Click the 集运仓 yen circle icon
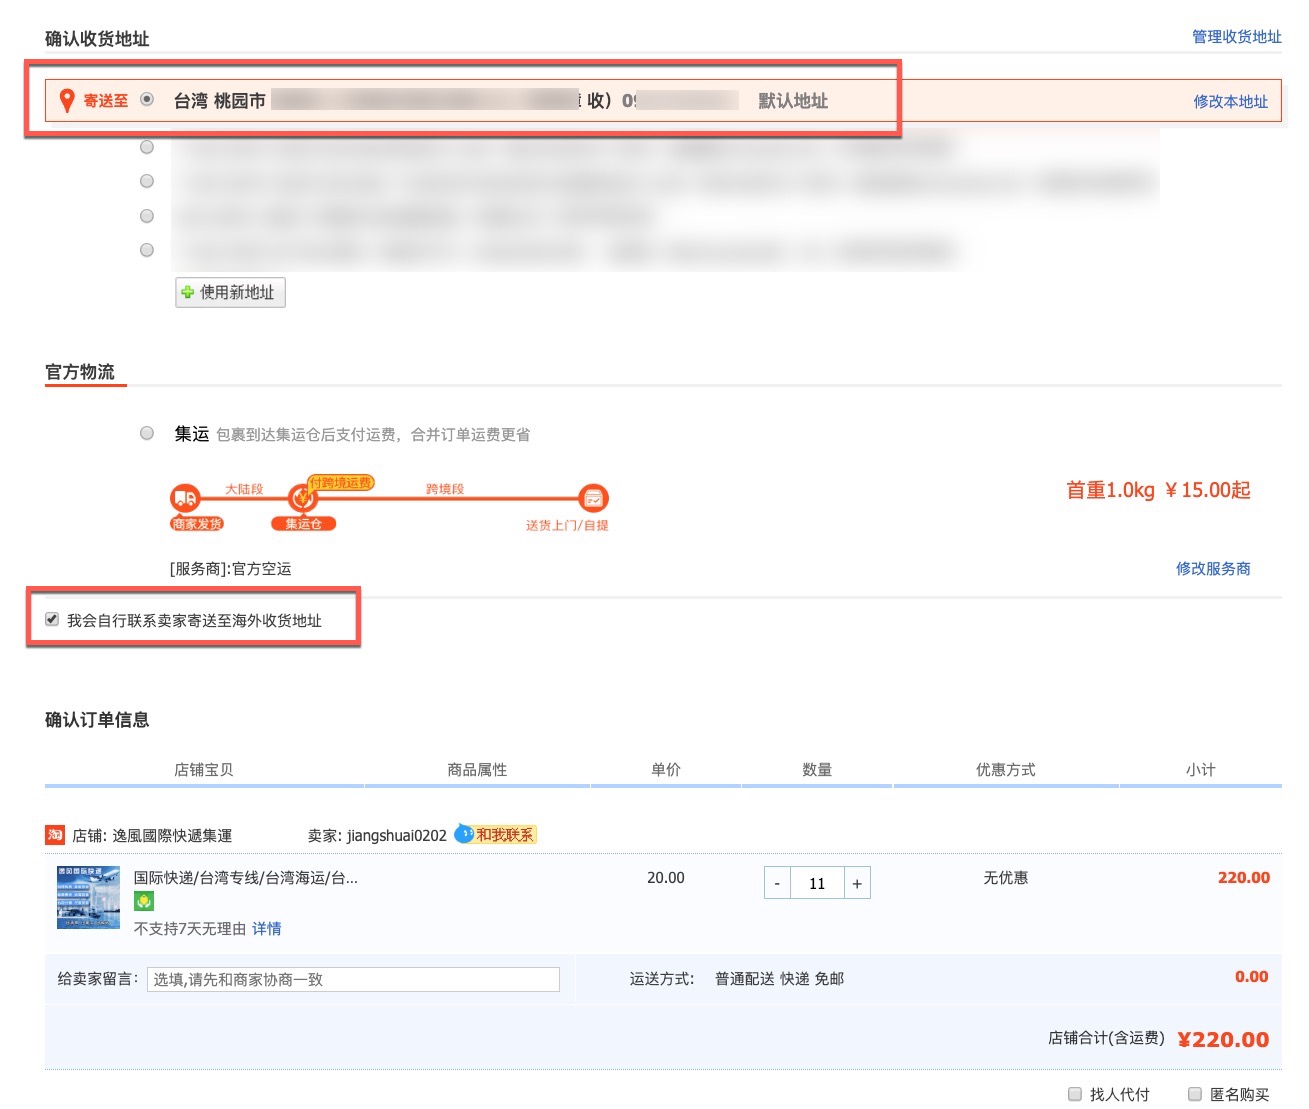 click(301, 497)
